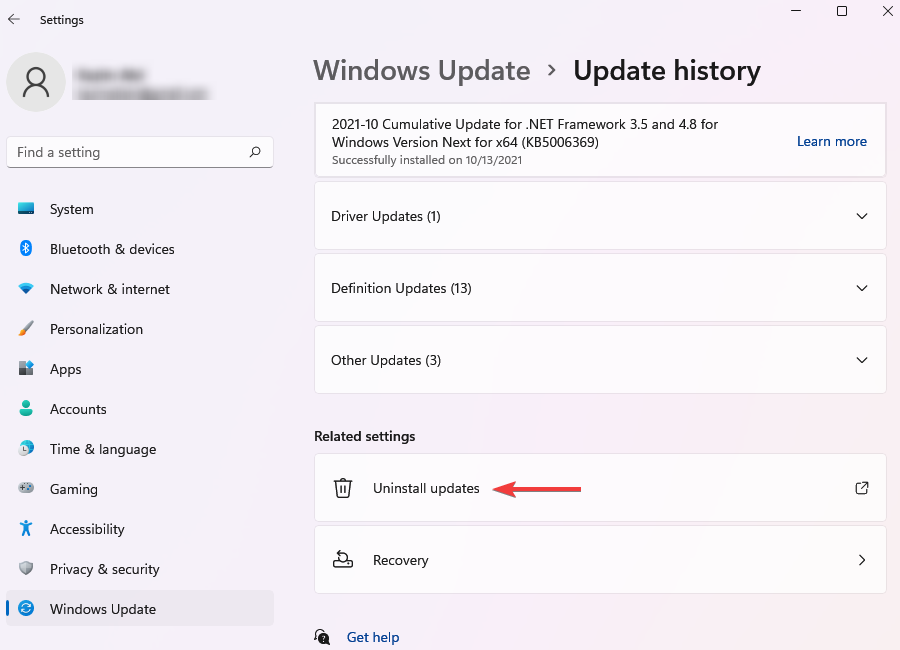The image size is (900, 650).
Task: Click the System monitor icon
Action: coord(26,208)
